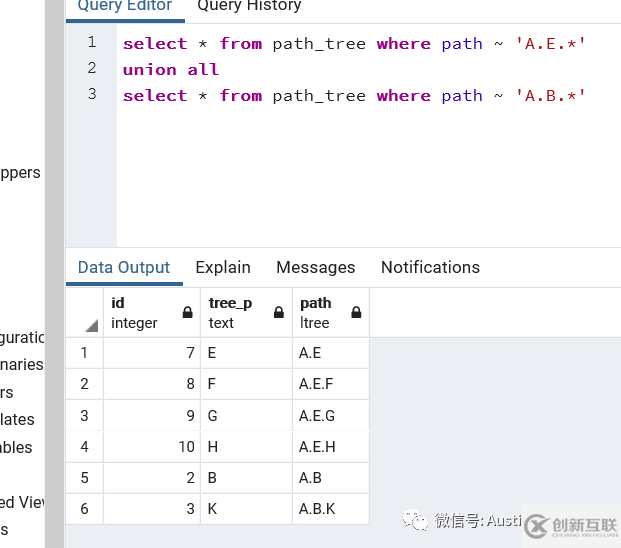Open the Query History tab
This screenshot has height=548, width=621.
[x=249, y=6]
